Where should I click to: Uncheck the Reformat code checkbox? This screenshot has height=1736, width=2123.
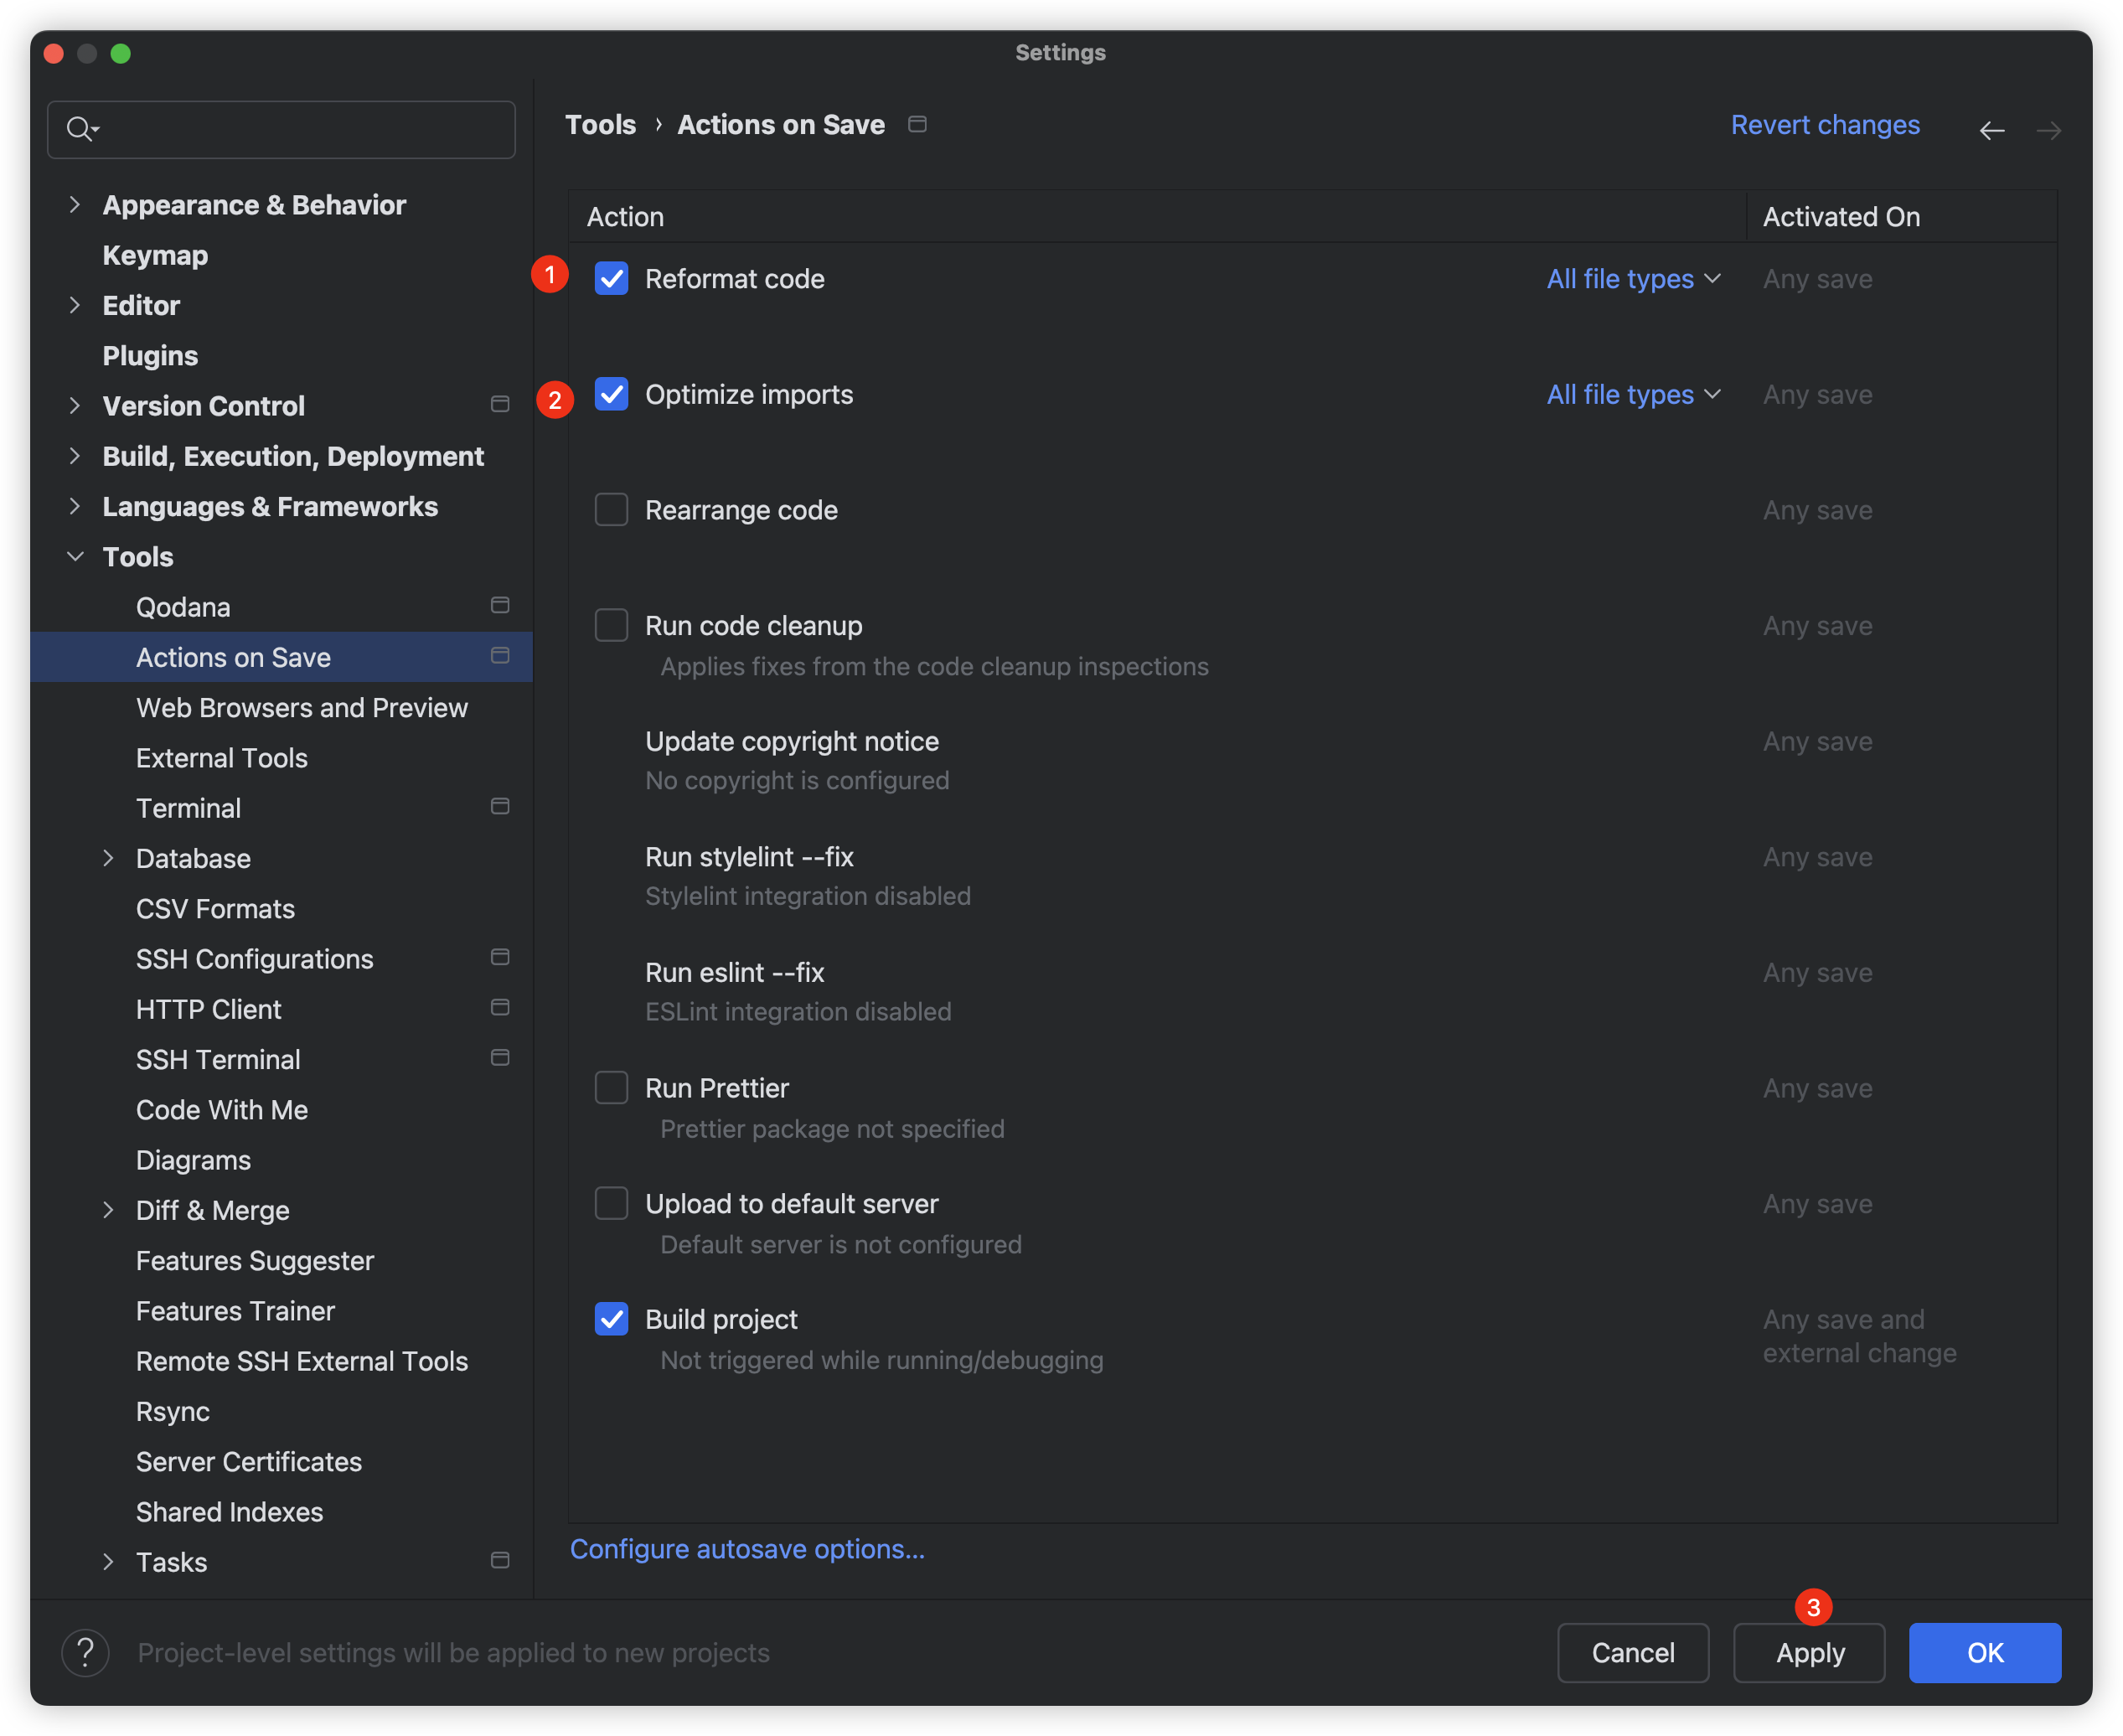[611, 278]
